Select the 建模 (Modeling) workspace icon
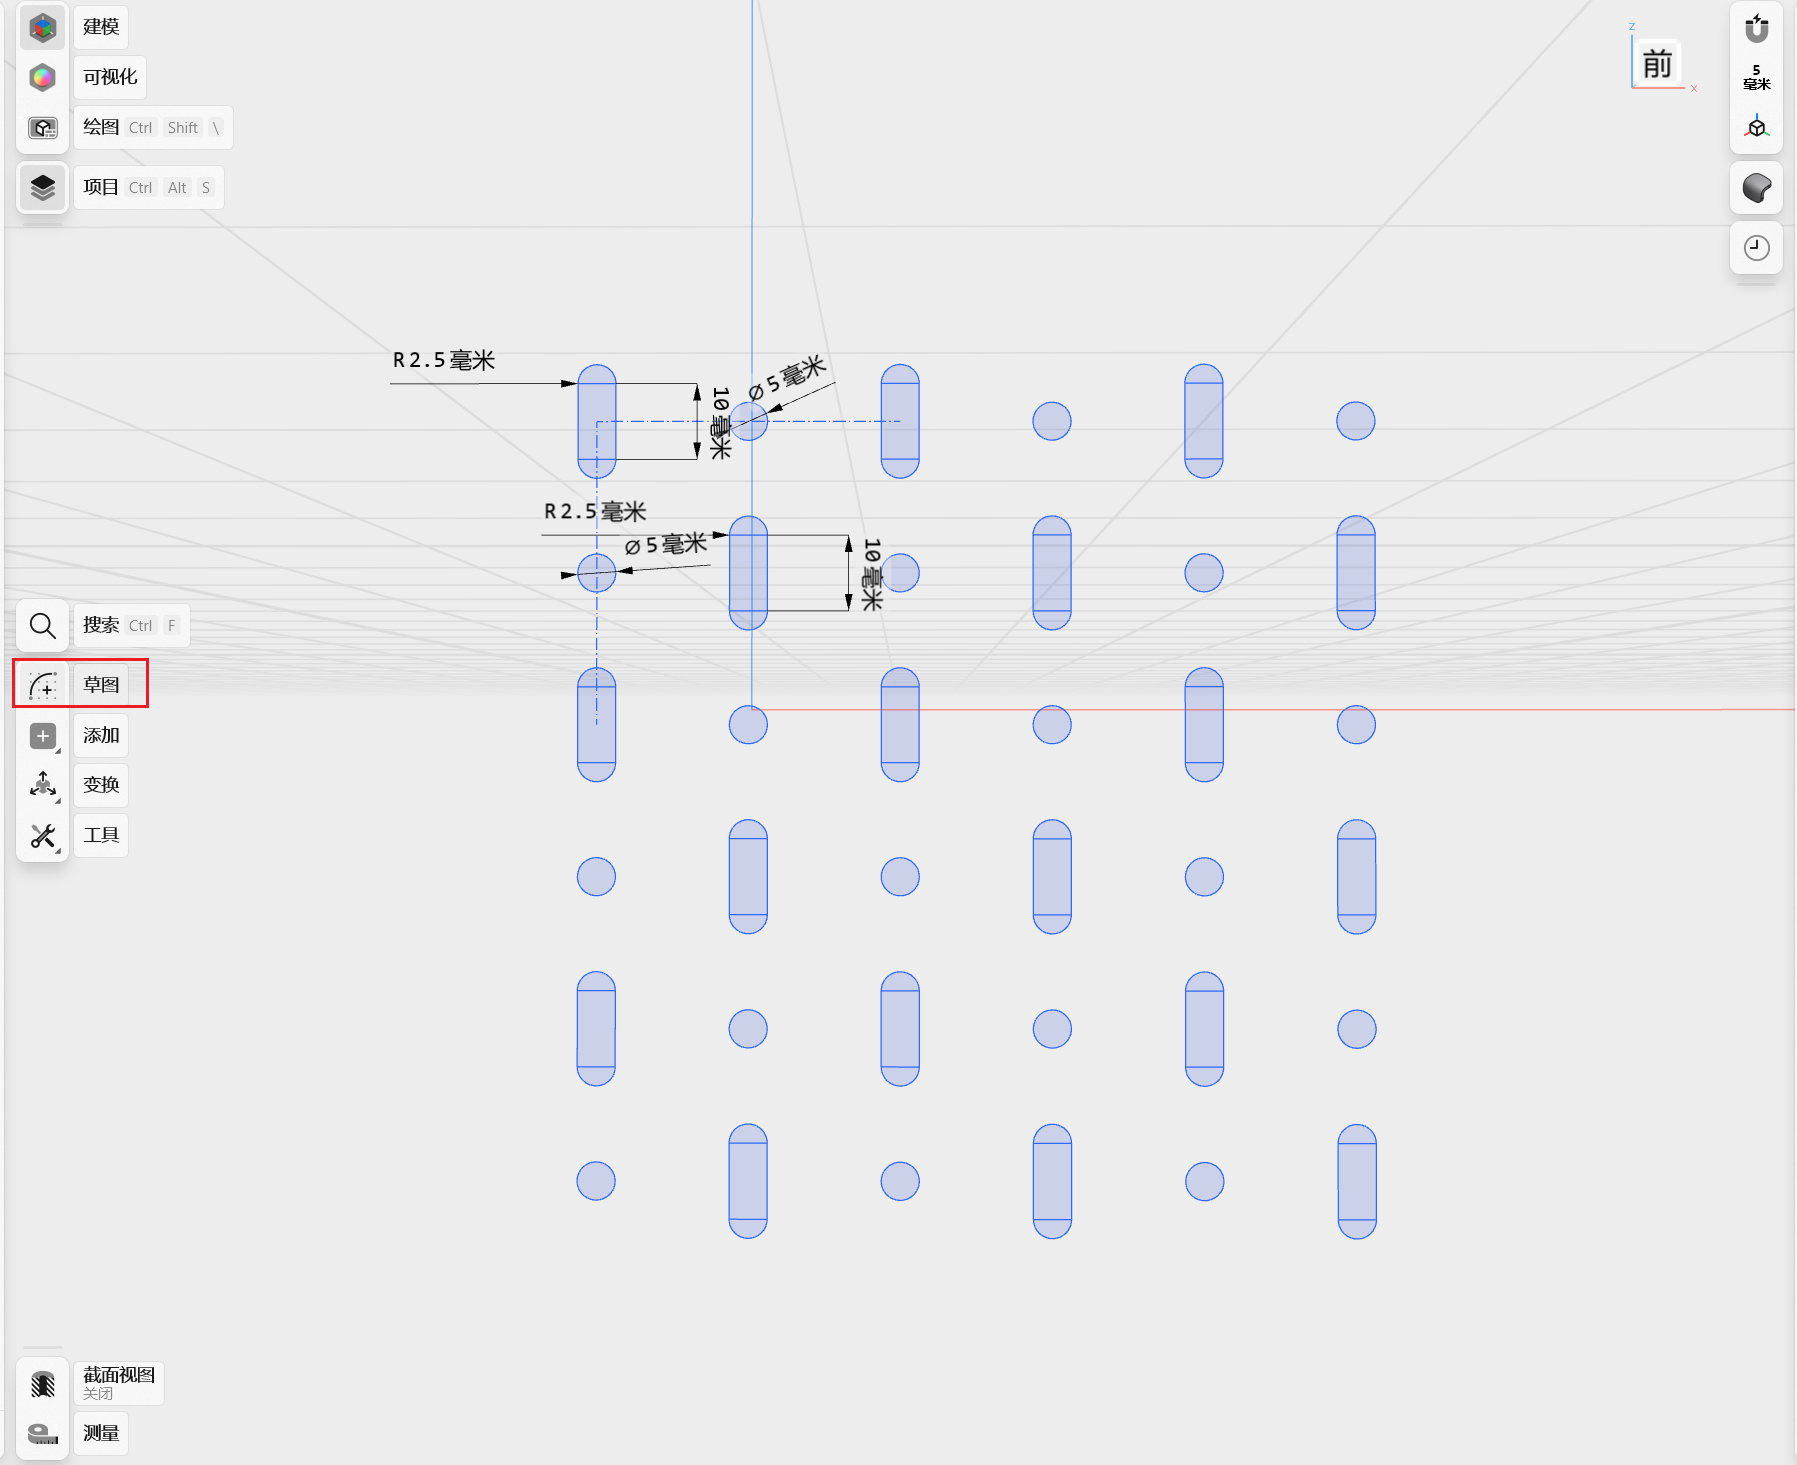The image size is (1797, 1465). 42,27
